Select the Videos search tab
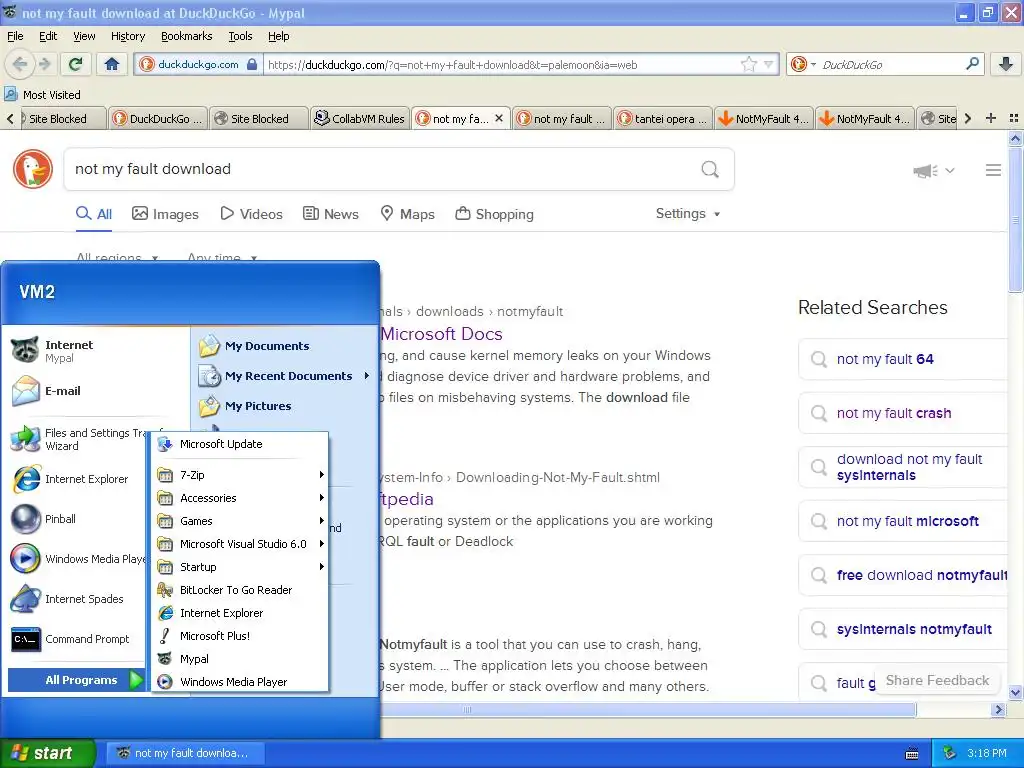Screen dimensions: 1024x768 [x=251, y=214]
